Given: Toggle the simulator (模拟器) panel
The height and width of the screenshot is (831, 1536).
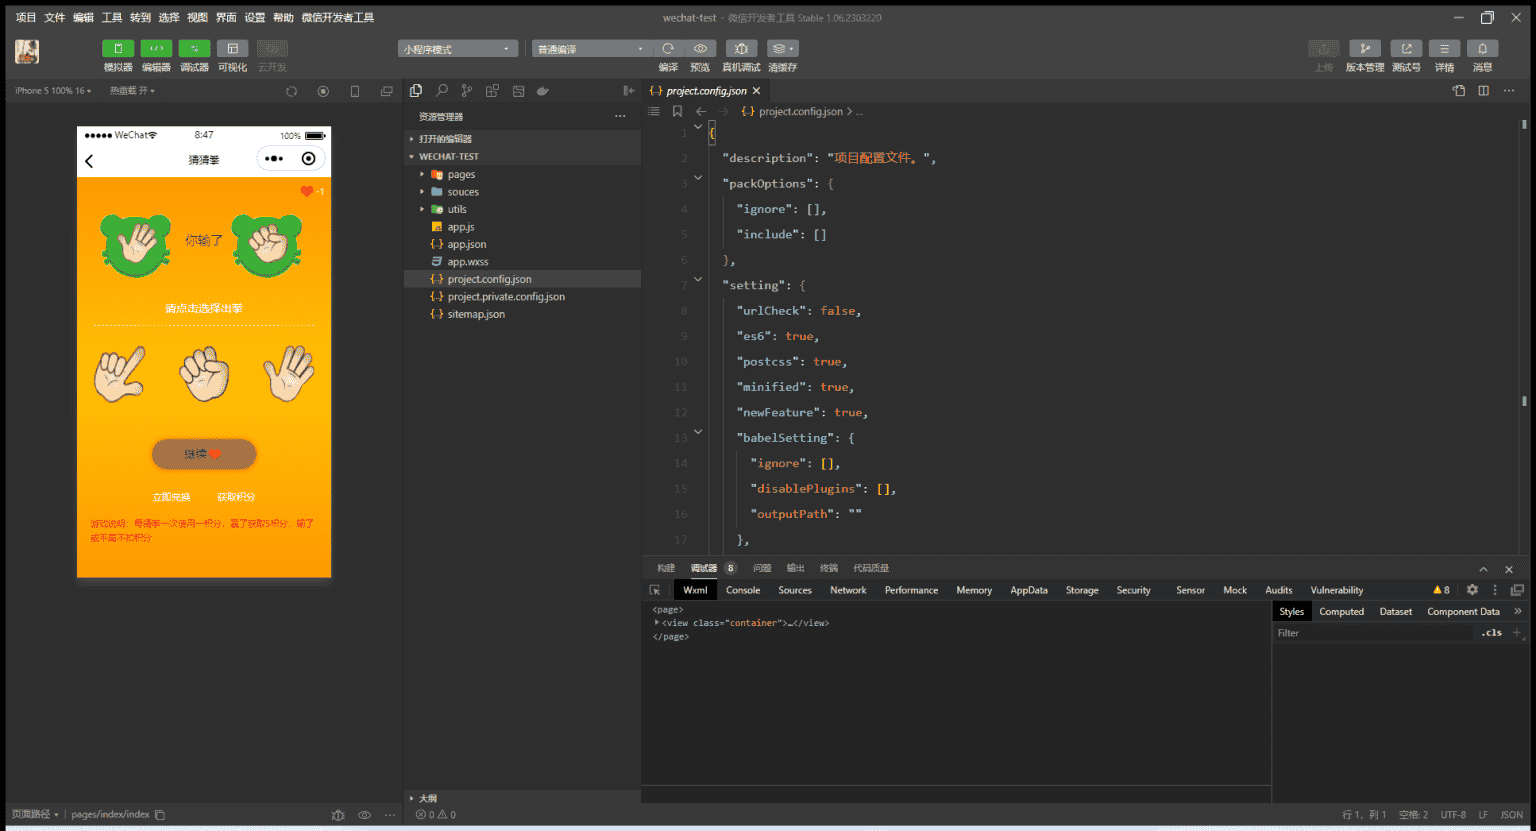Looking at the screenshot, I should pyautogui.click(x=118, y=49).
